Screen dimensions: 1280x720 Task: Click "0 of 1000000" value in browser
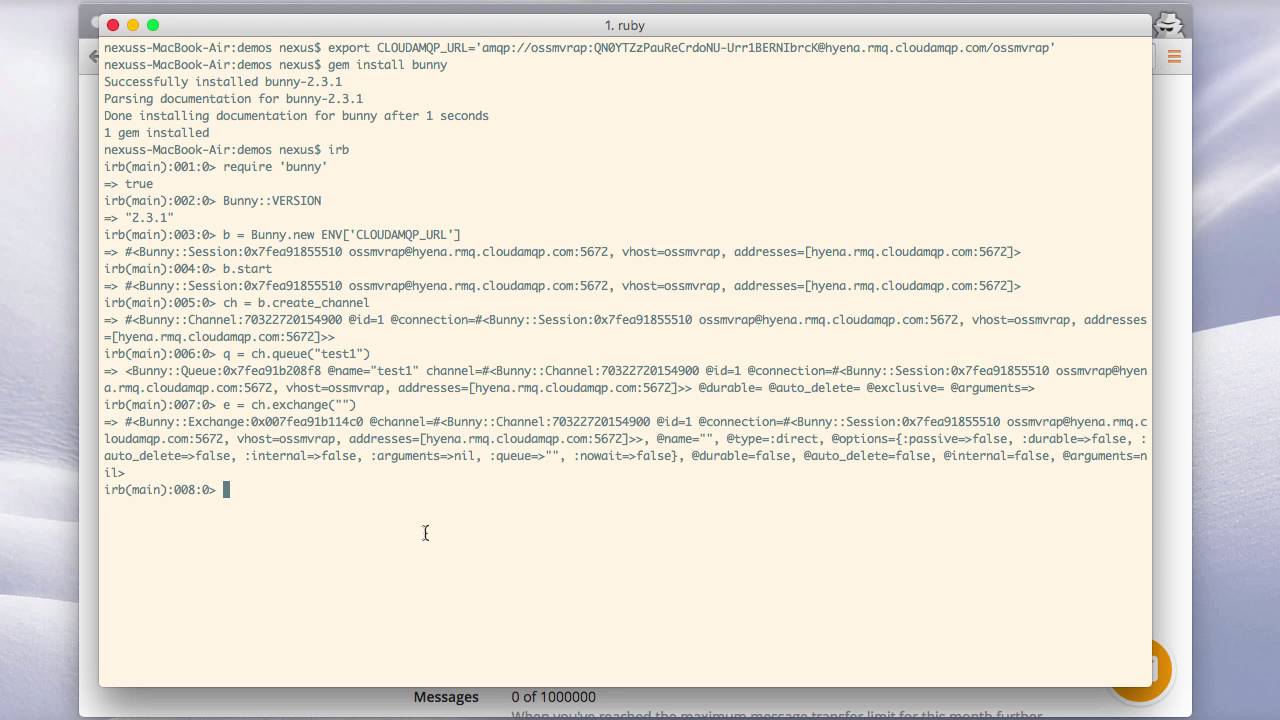coord(553,697)
